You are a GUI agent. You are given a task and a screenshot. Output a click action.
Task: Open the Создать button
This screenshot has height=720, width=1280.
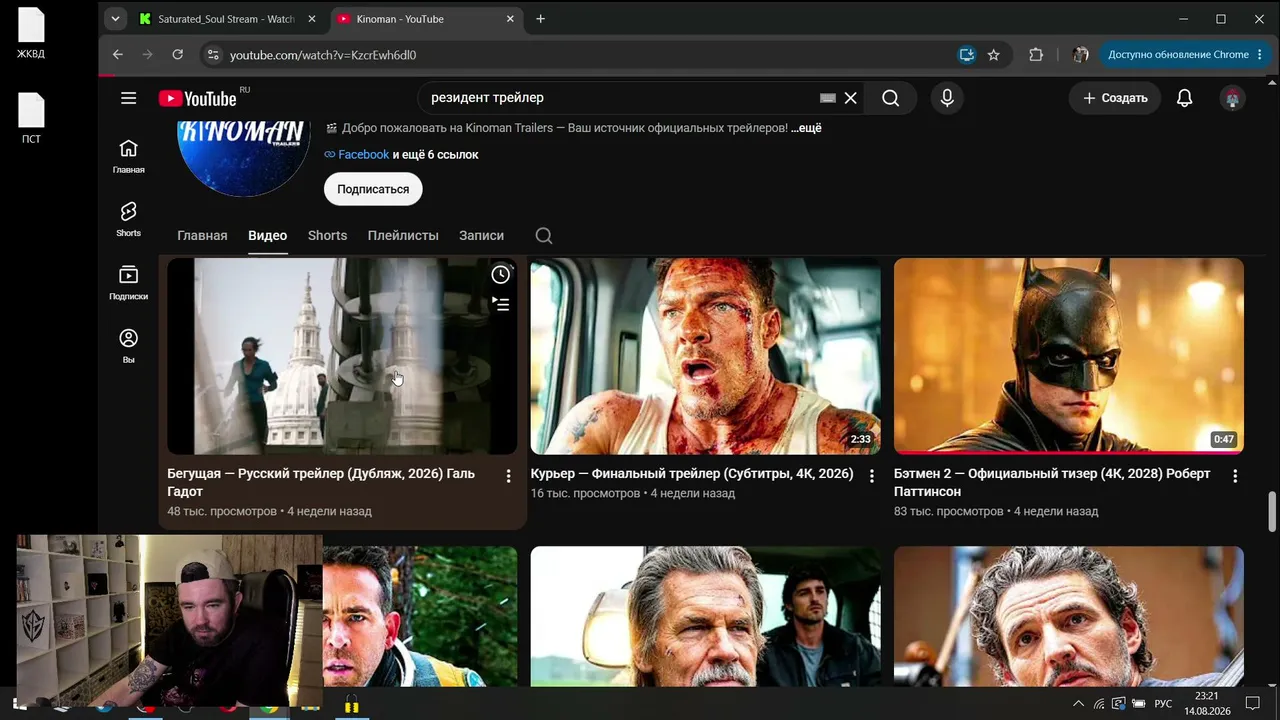pos(1115,98)
